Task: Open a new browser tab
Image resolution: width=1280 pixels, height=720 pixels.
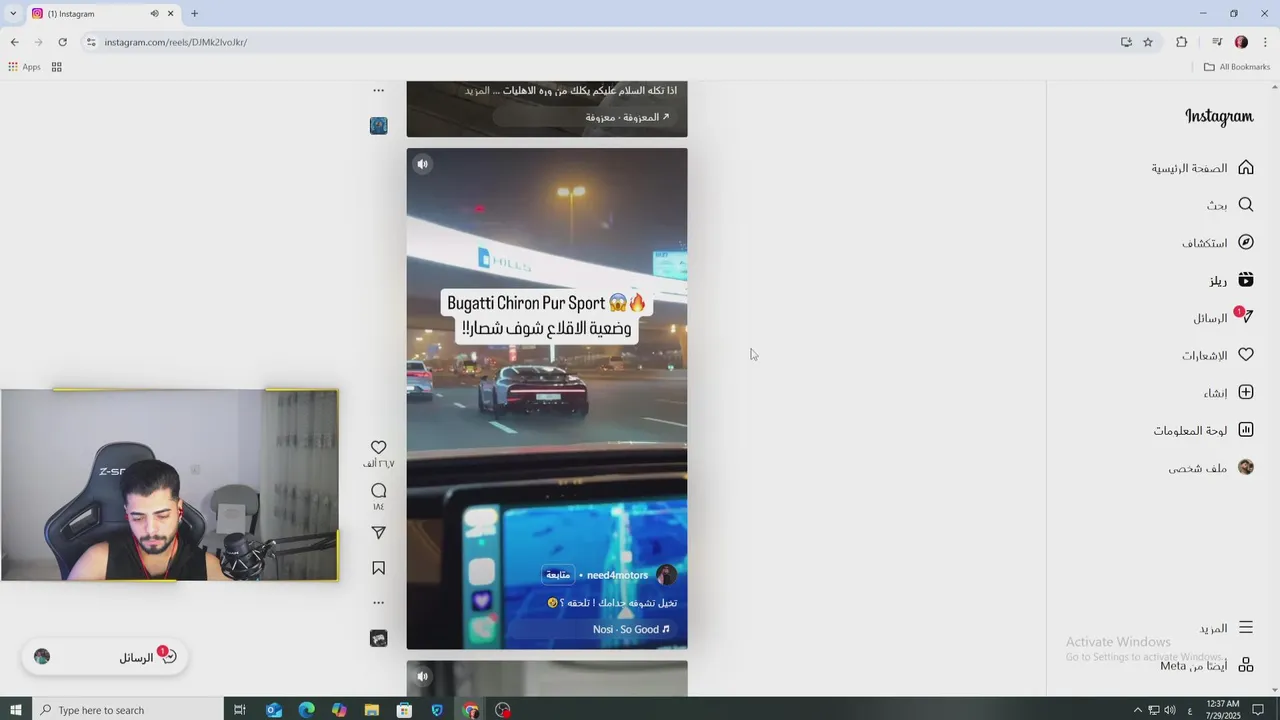Action: [194, 14]
